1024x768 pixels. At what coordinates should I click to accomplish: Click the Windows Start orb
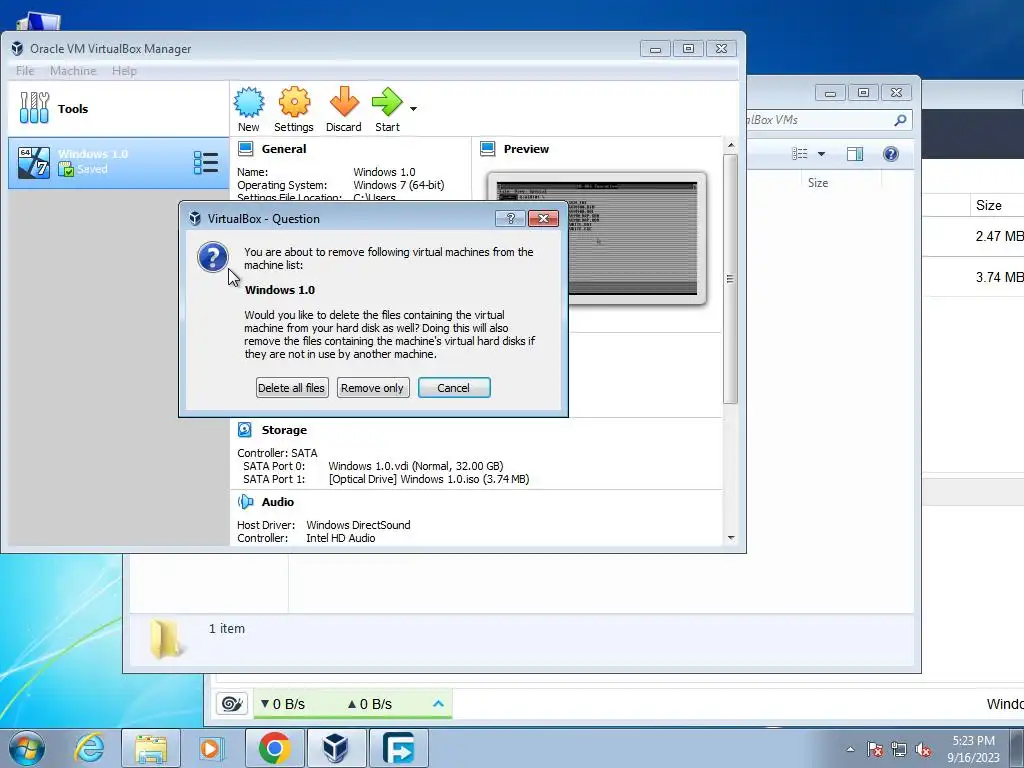27,748
